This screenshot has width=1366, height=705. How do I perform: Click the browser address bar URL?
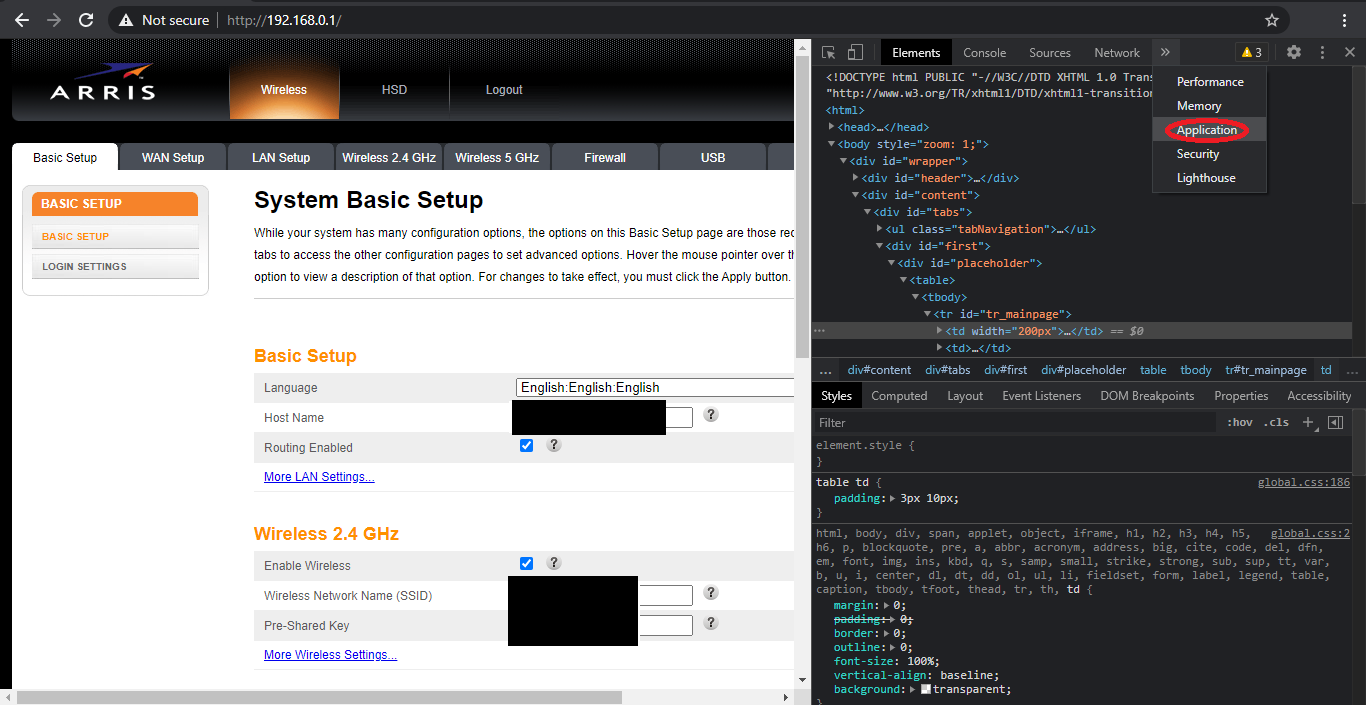point(284,20)
